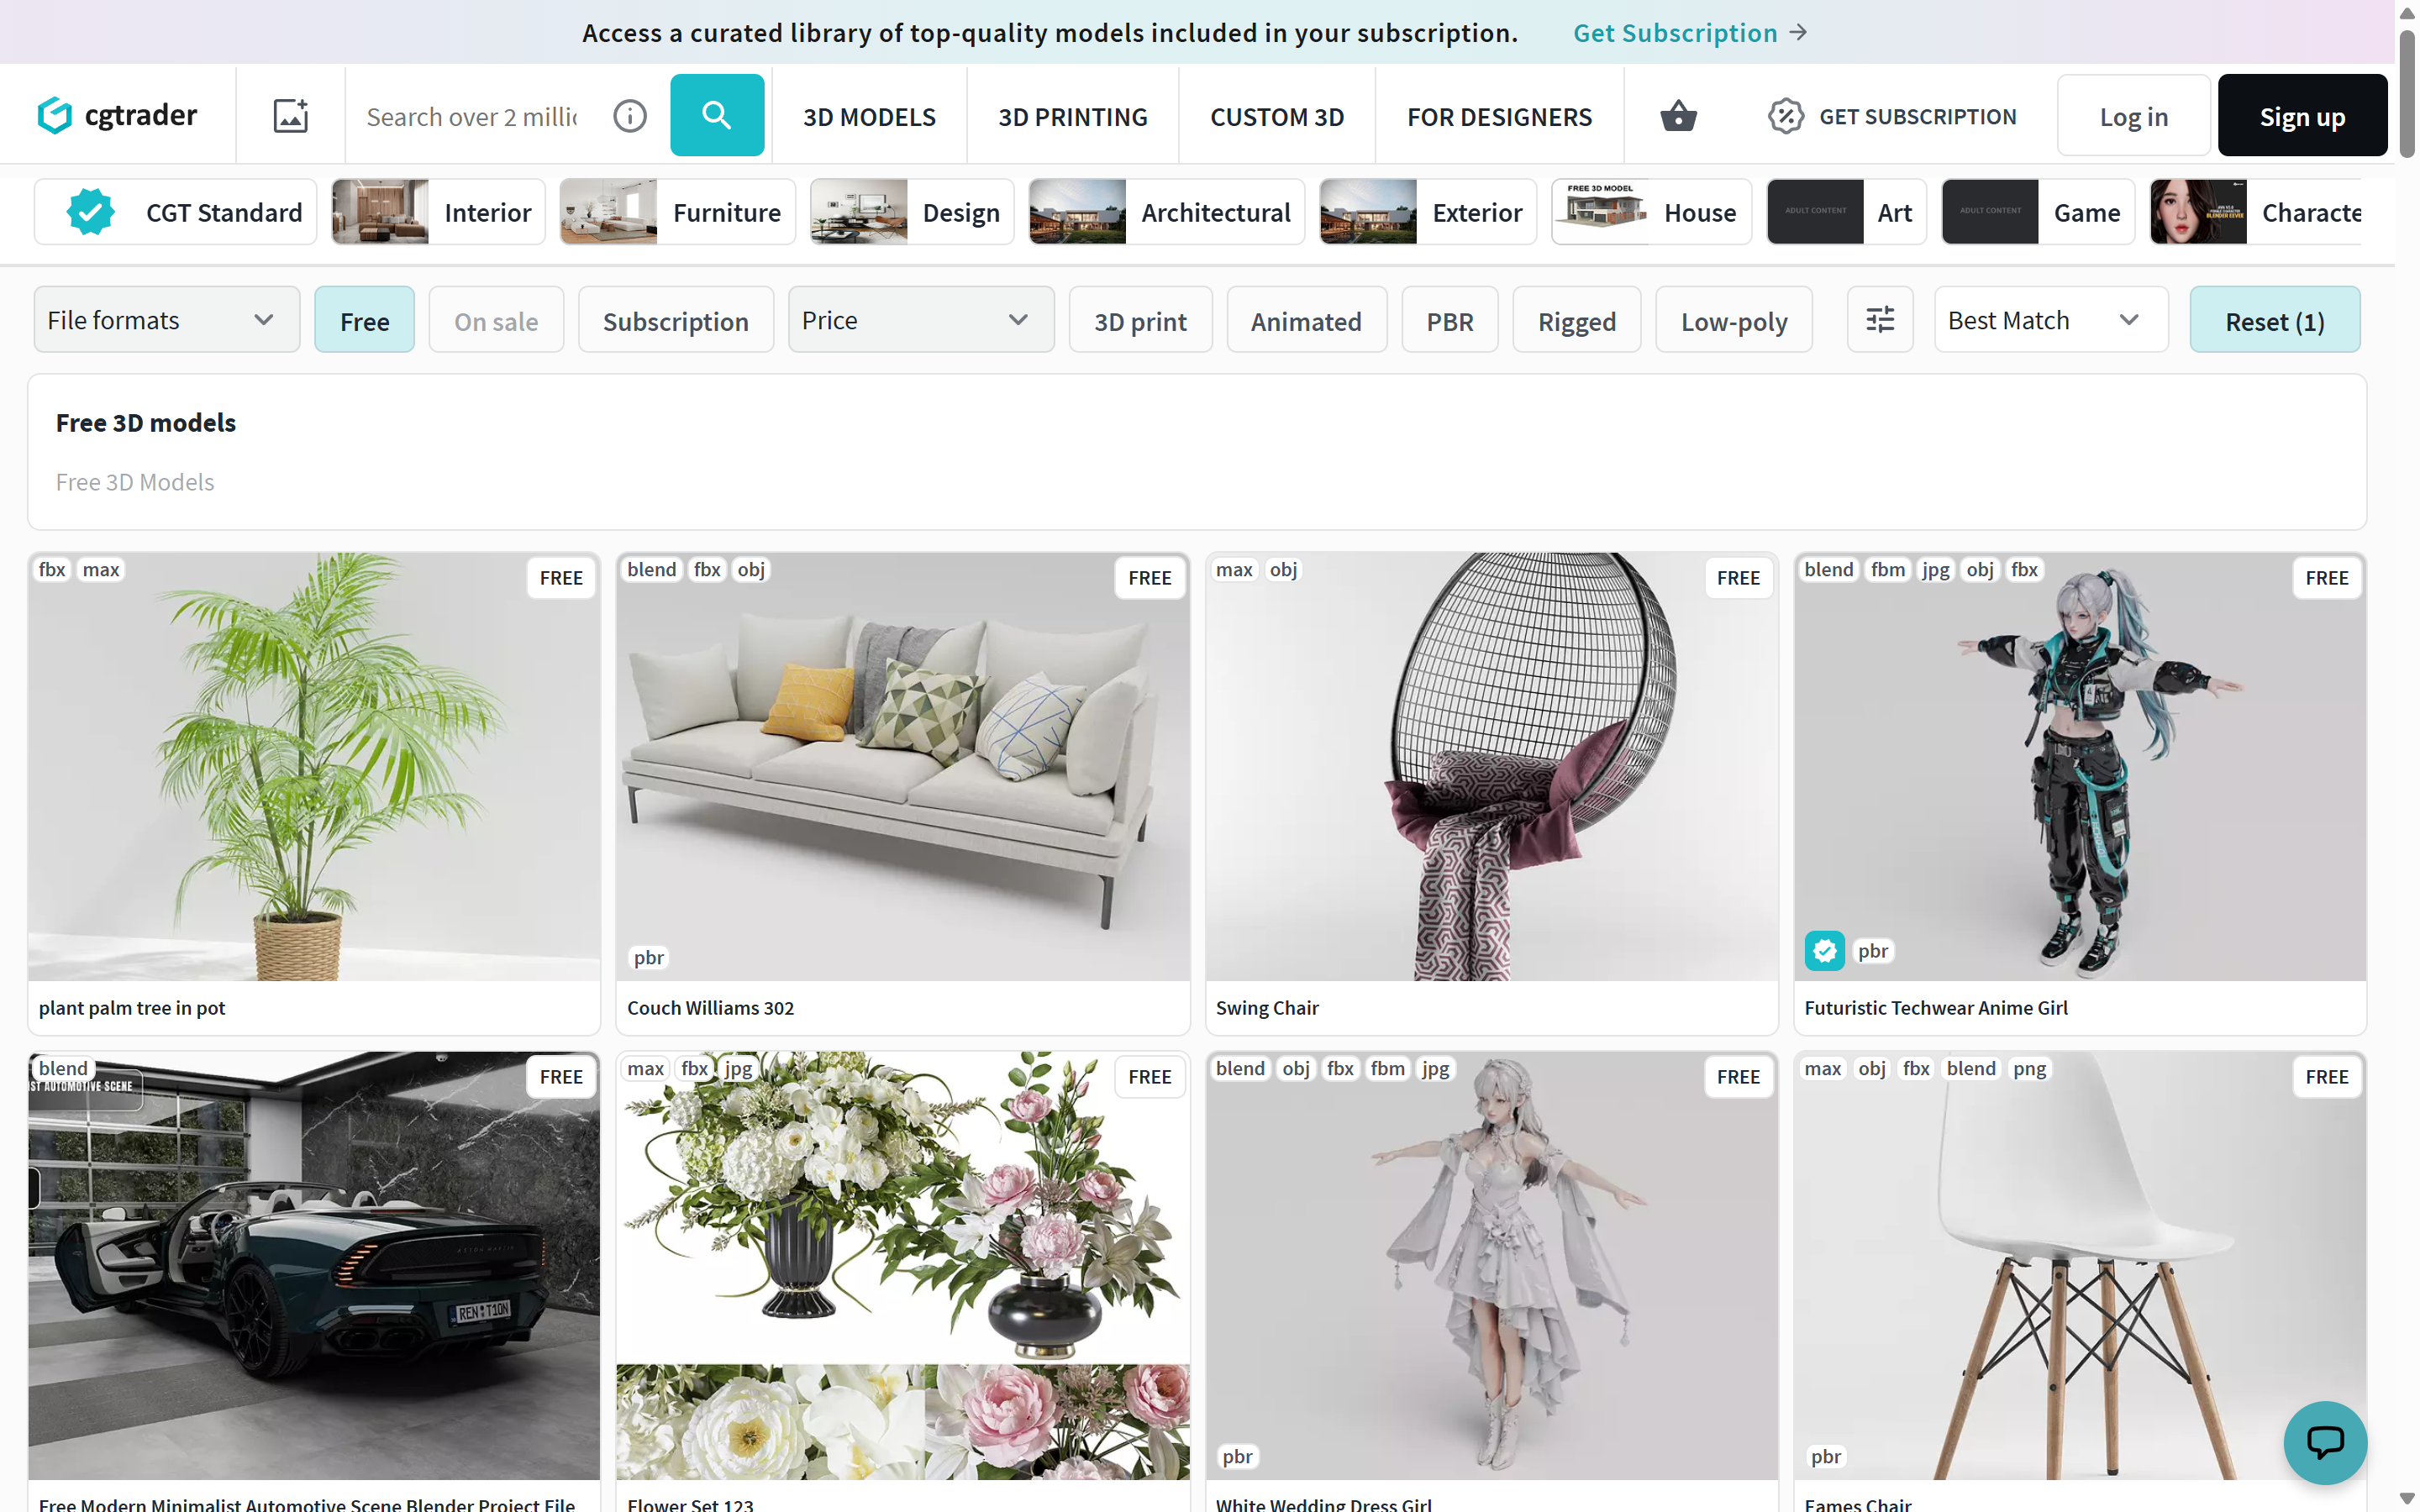Click the subscription discount badge icon
This screenshot has width=2420, height=1512.
1785,116
